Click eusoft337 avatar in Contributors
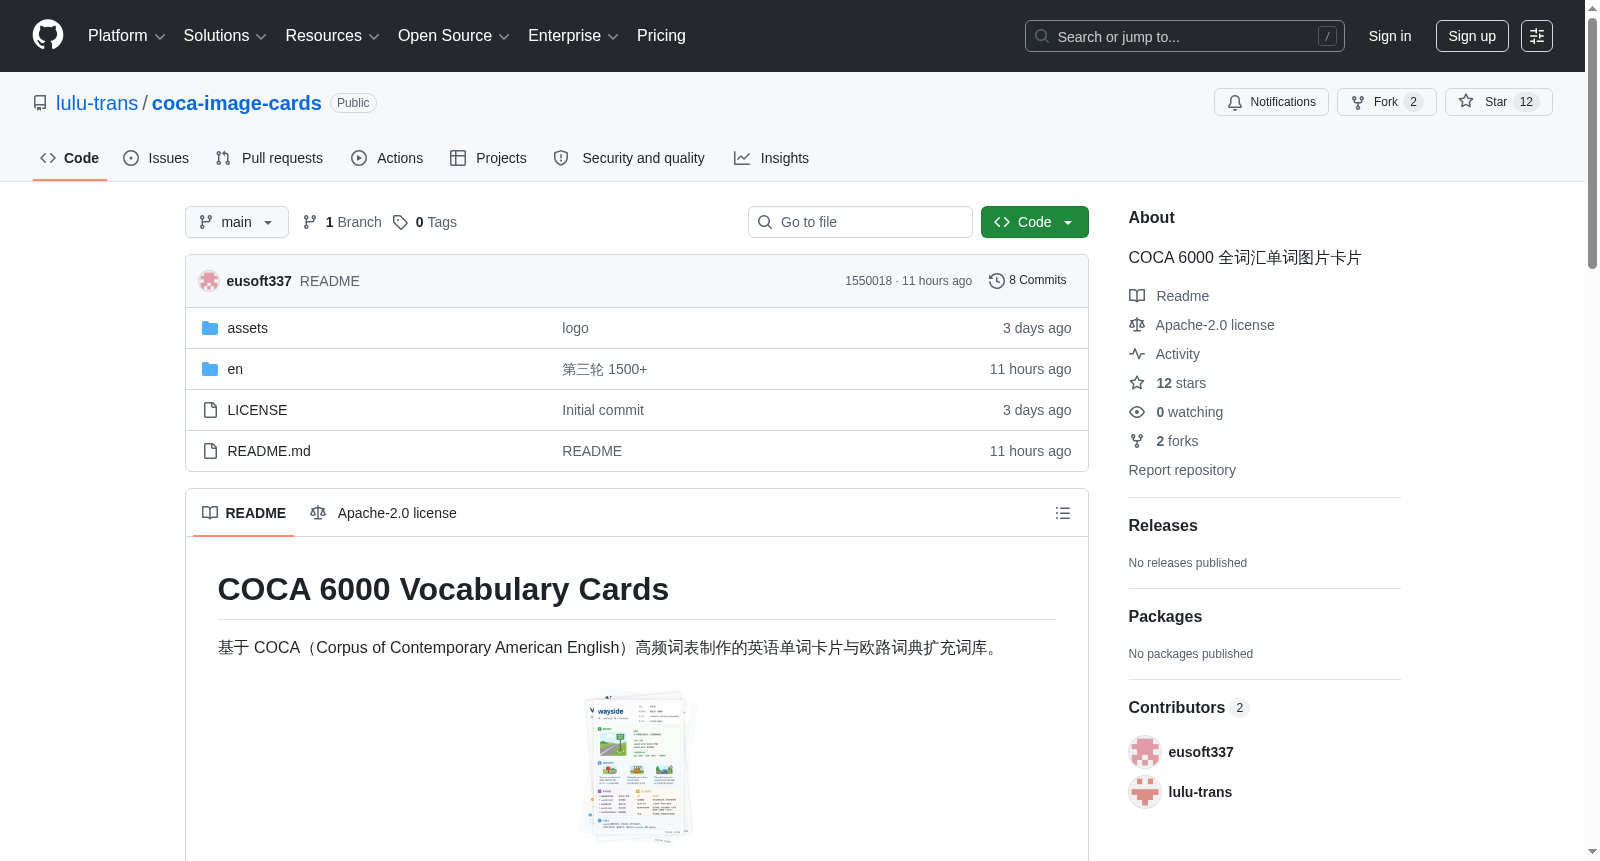Viewport: 1600px width, 861px height. point(1145,752)
